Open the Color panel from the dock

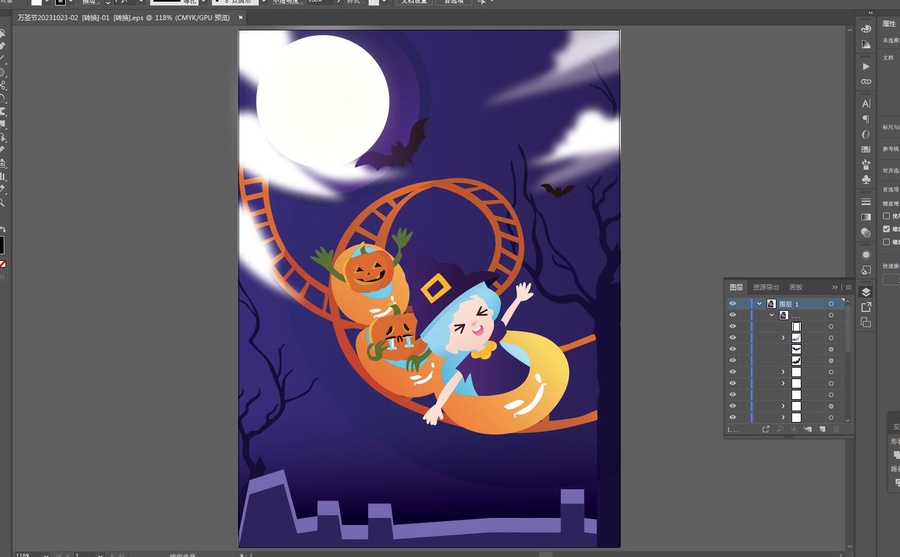pos(866,29)
